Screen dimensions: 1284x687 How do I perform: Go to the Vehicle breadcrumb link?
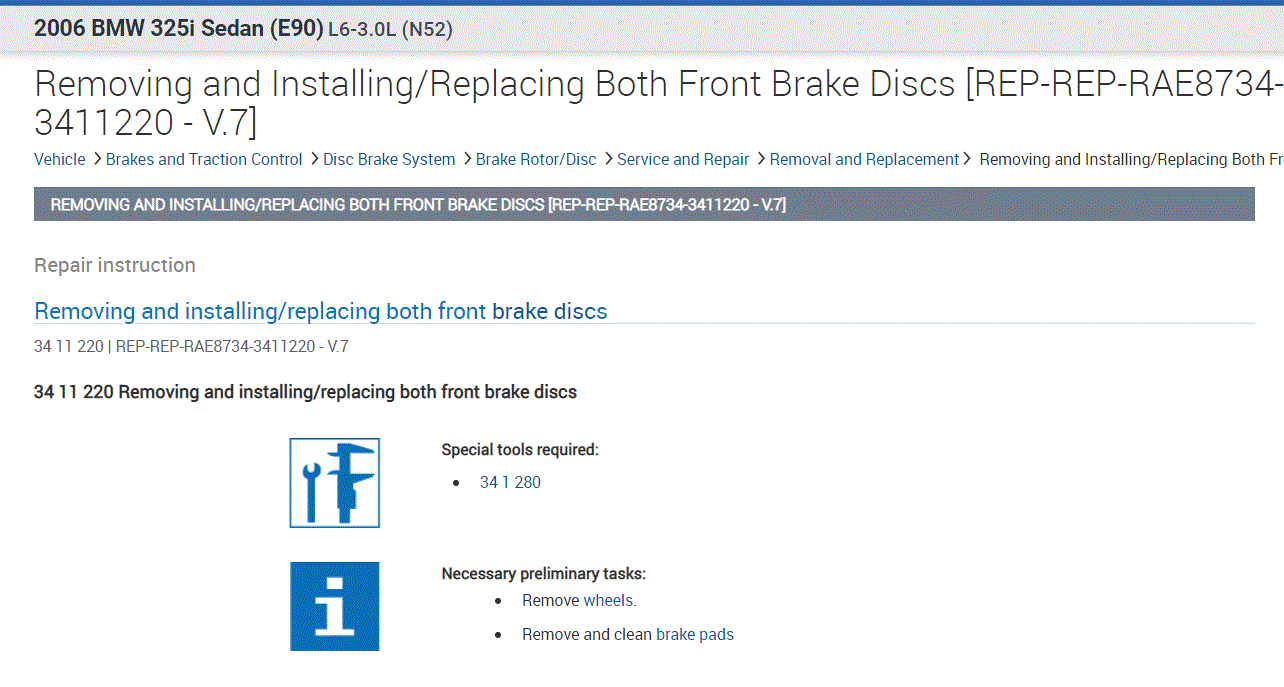coord(60,159)
